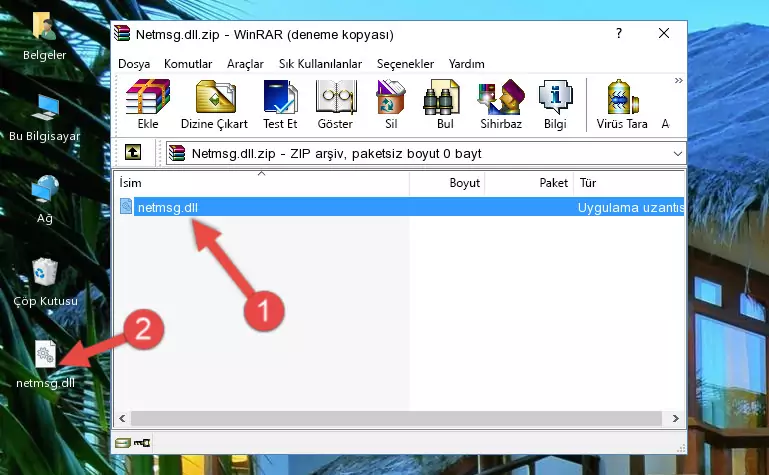Go up one folder level

click(133, 152)
